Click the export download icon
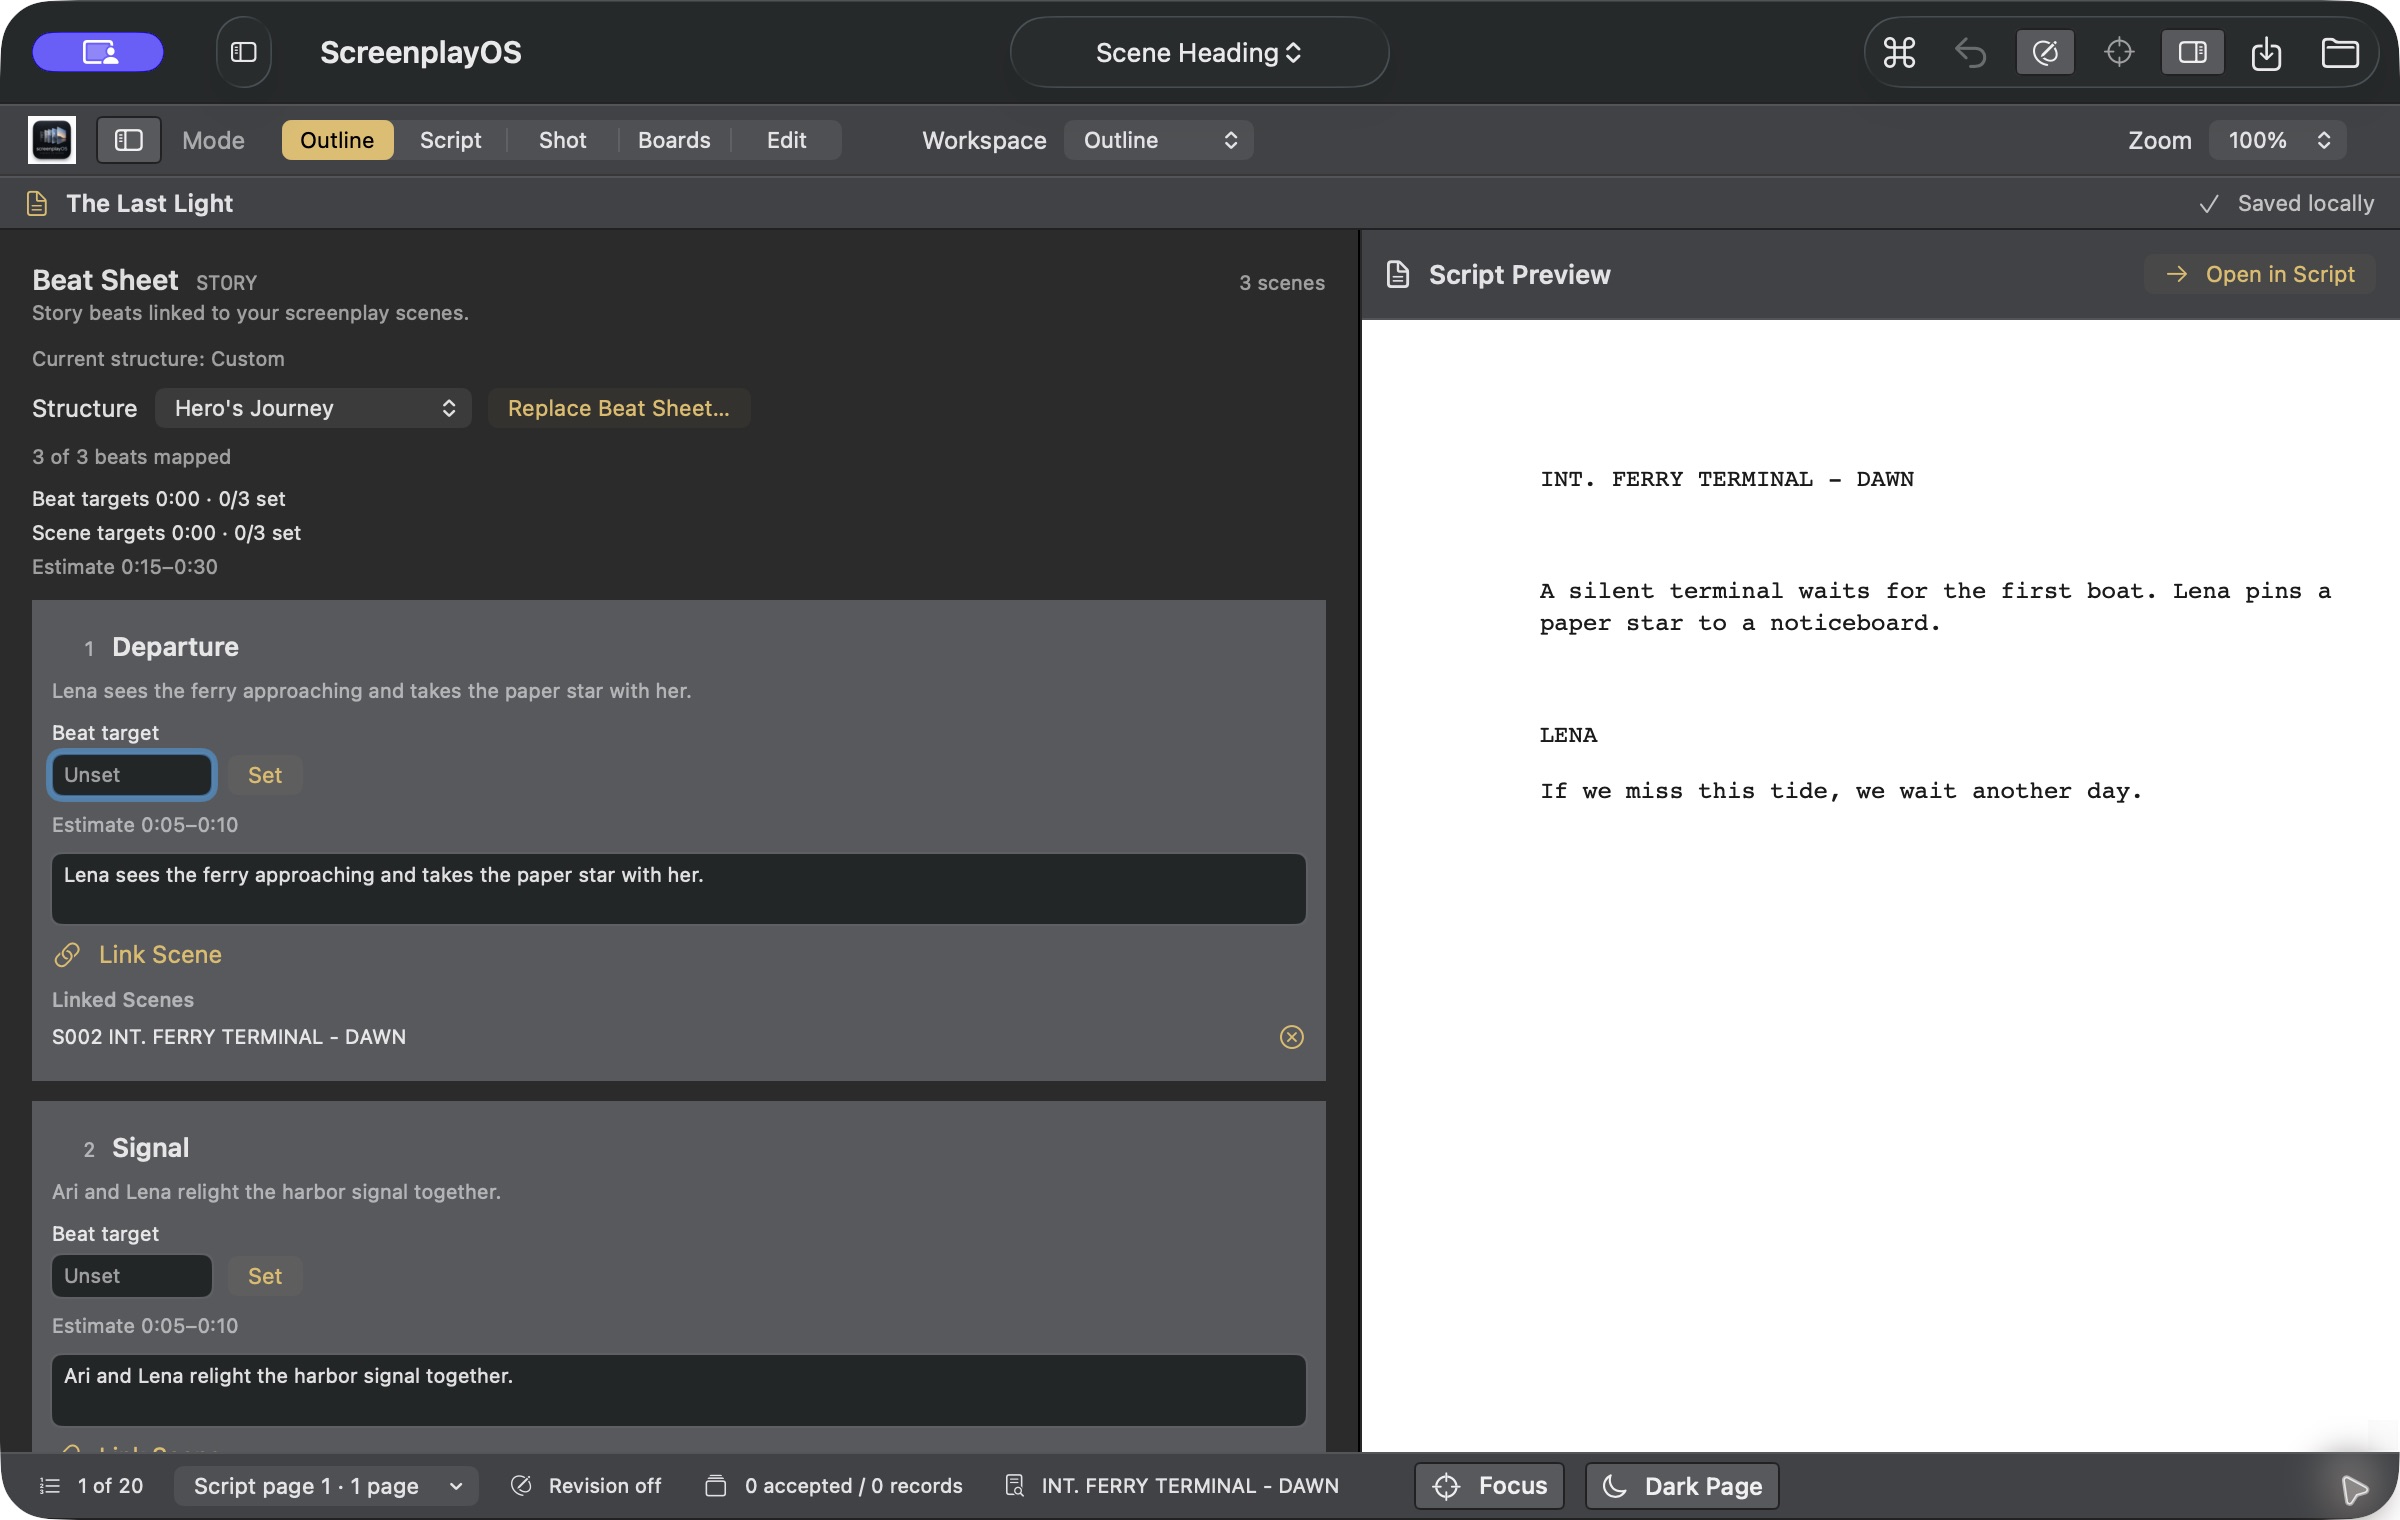This screenshot has width=2400, height=1520. point(2266,52)
